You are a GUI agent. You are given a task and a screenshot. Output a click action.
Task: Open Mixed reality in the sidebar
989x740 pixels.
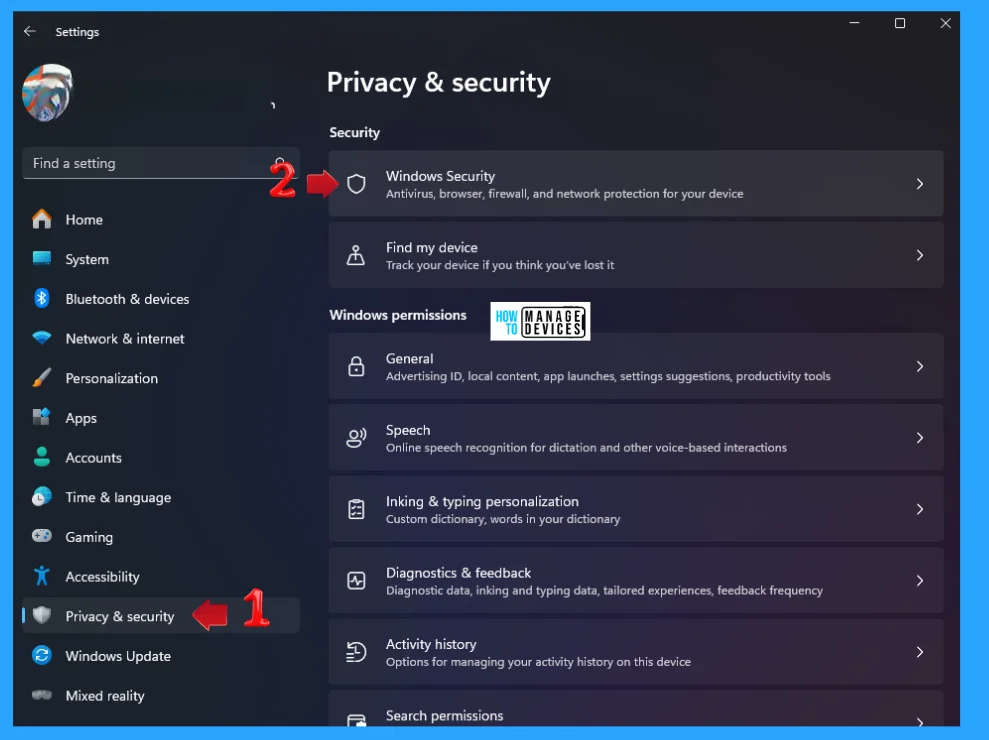(105, 696)
